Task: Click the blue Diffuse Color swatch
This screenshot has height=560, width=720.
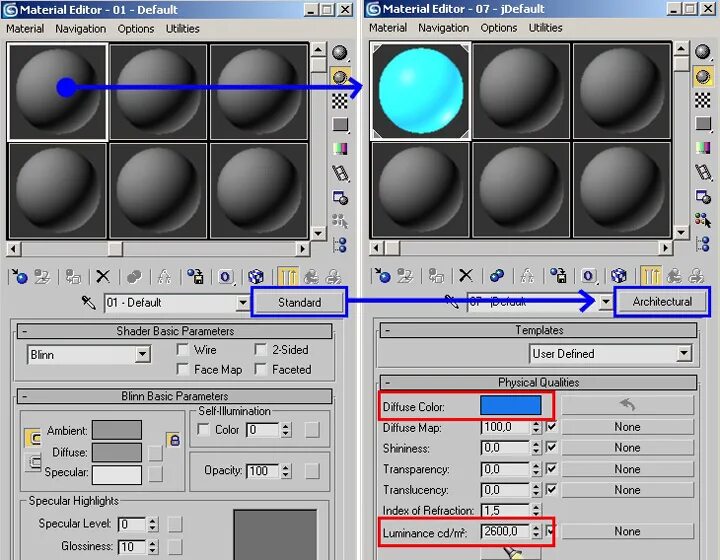Action: click(510, 406)
